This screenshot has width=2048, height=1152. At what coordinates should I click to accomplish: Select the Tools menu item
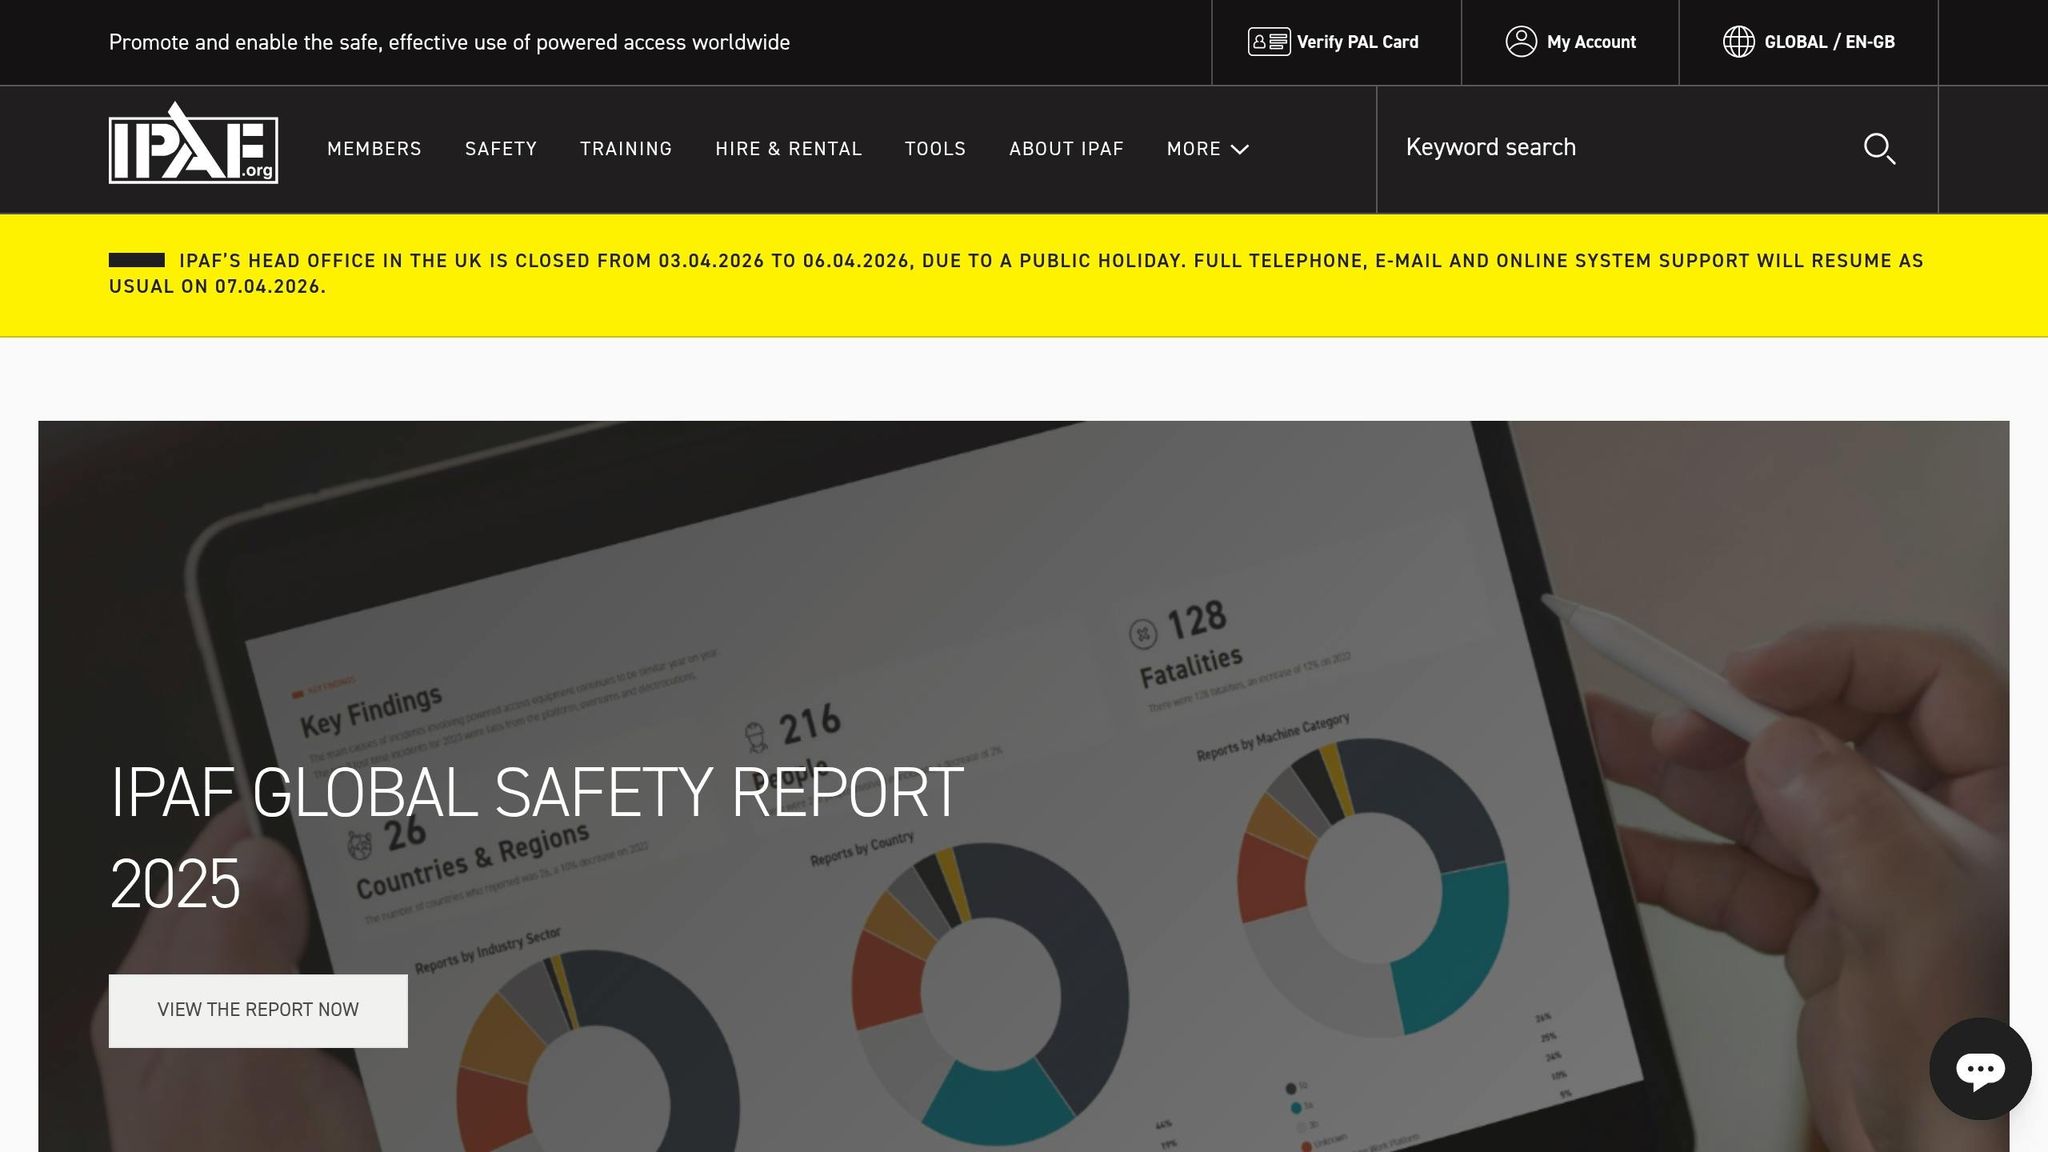click(935, 149)
